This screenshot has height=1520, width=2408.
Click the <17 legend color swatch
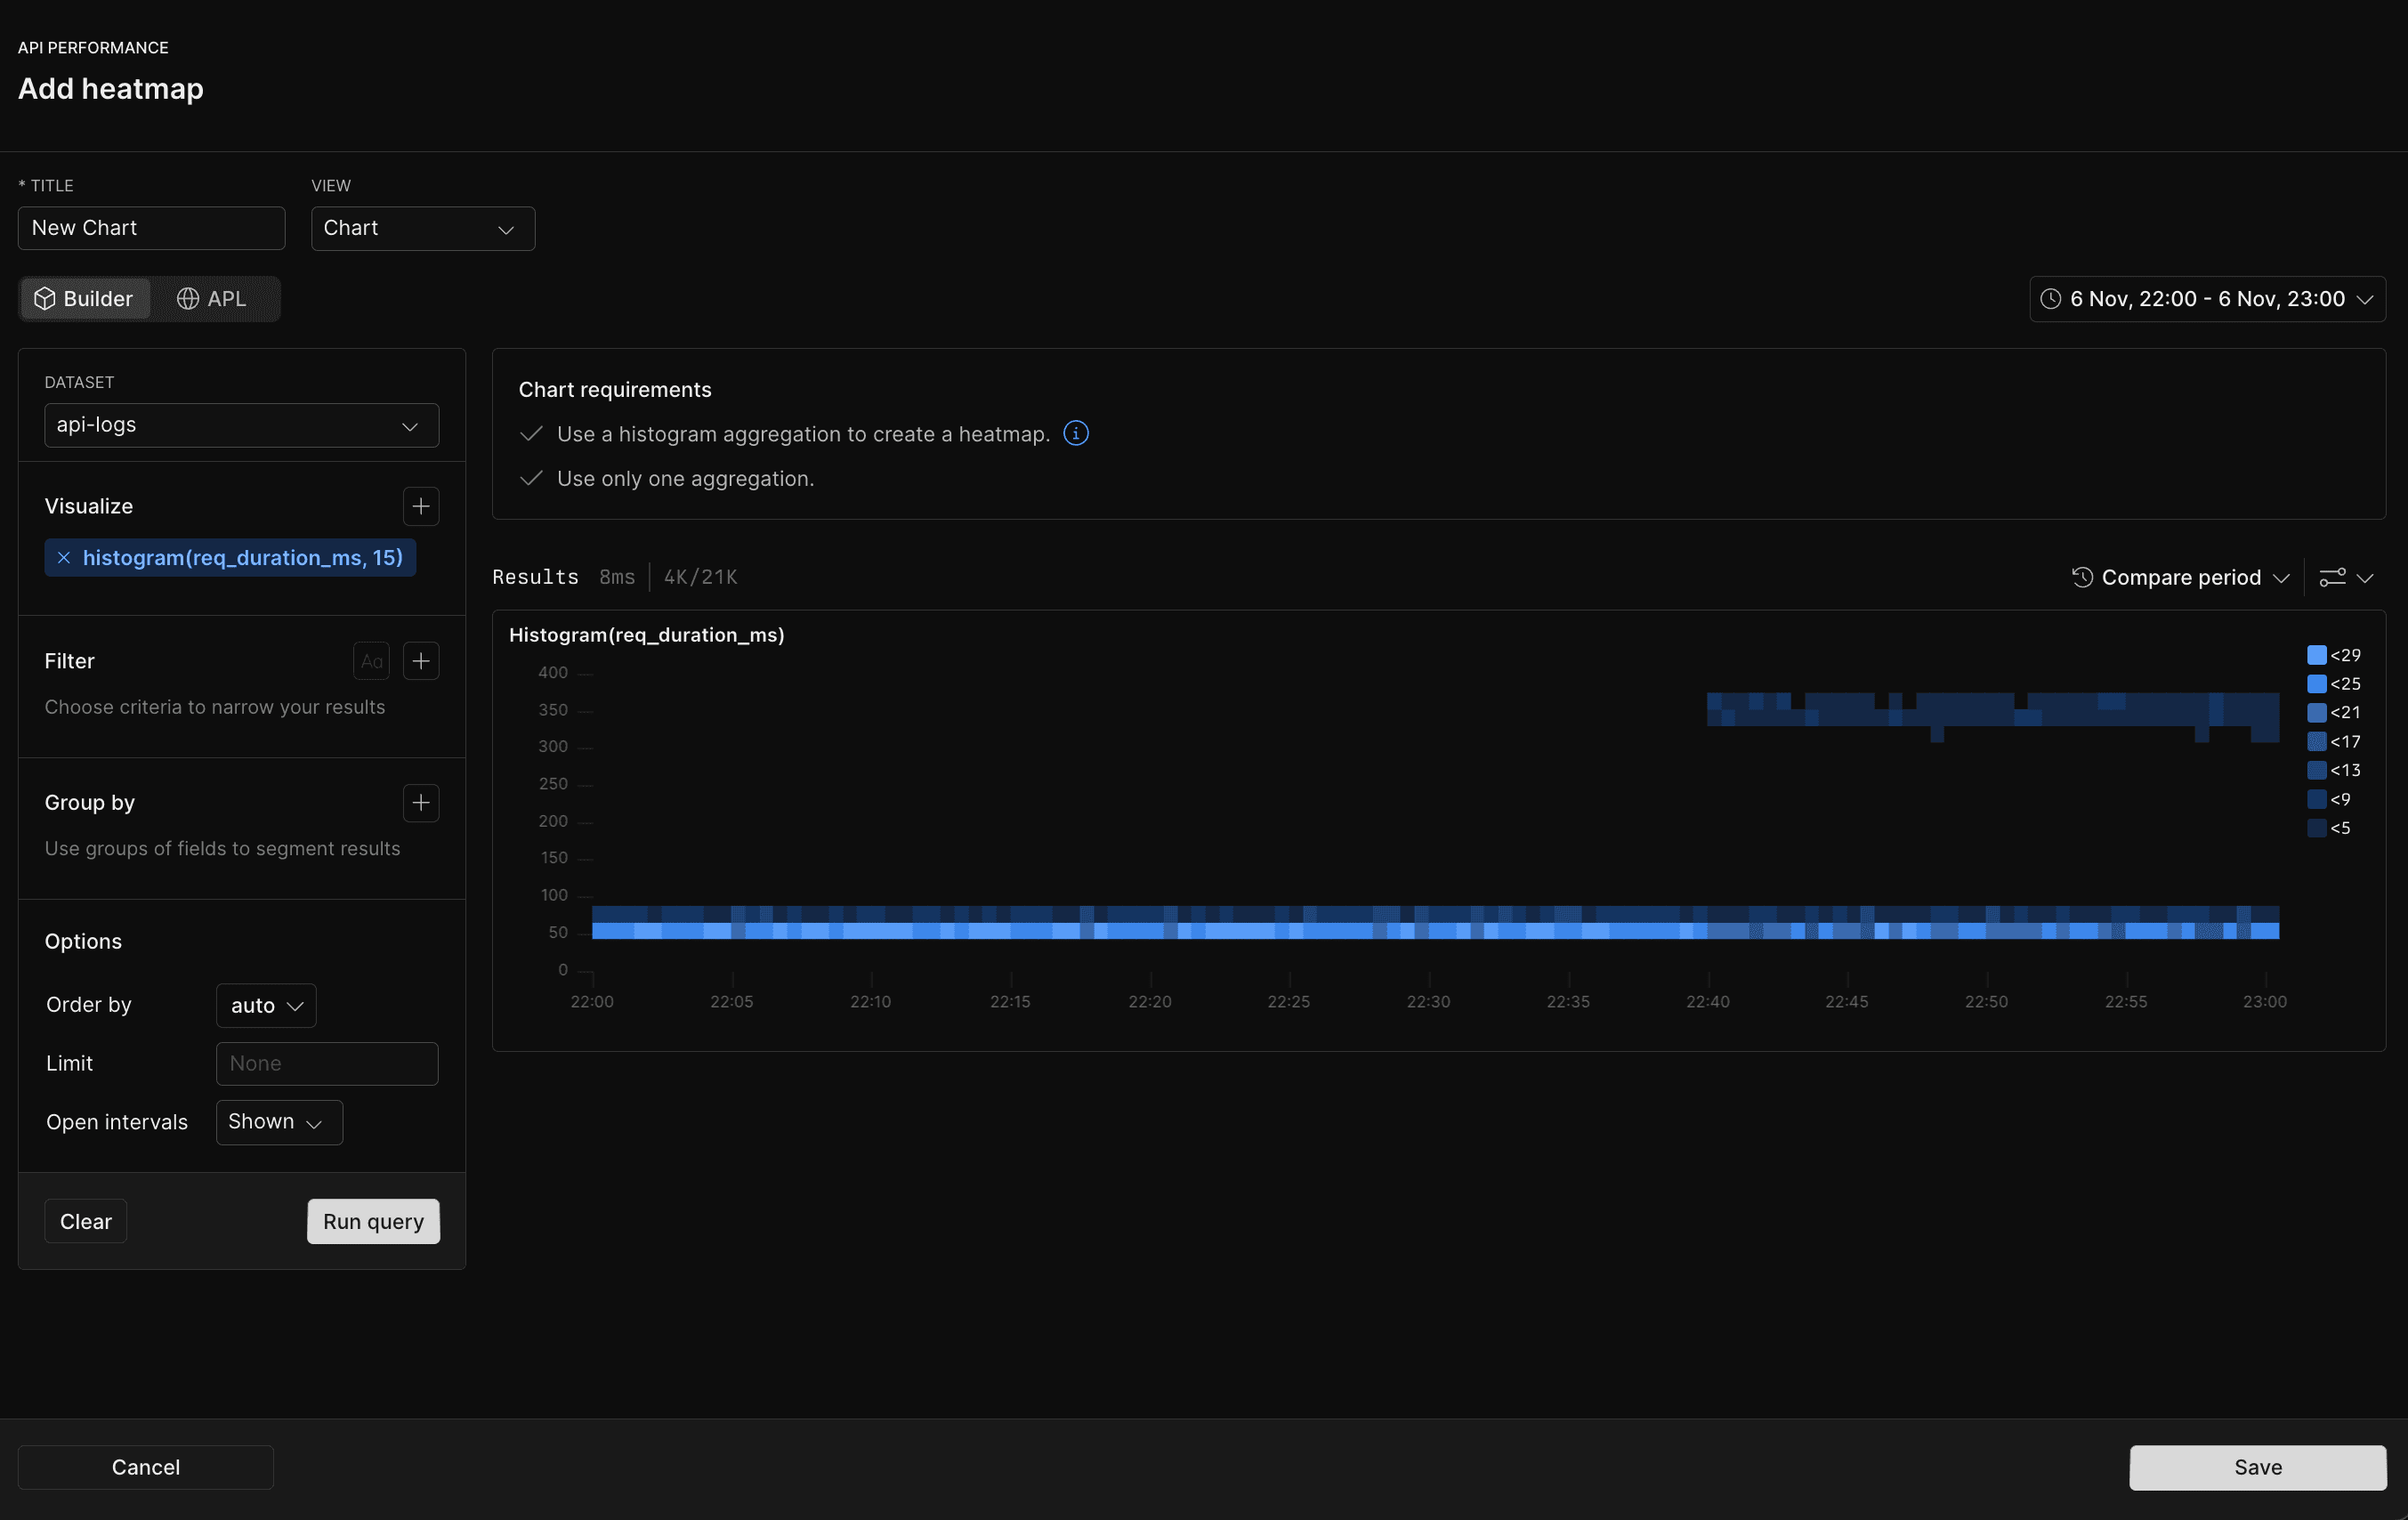click(2316, 741)
